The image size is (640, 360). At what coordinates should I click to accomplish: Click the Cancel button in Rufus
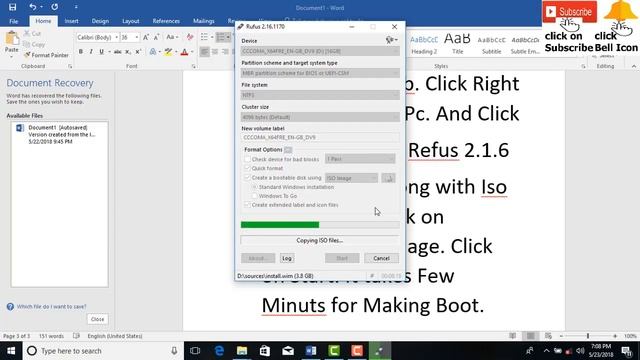381,258
